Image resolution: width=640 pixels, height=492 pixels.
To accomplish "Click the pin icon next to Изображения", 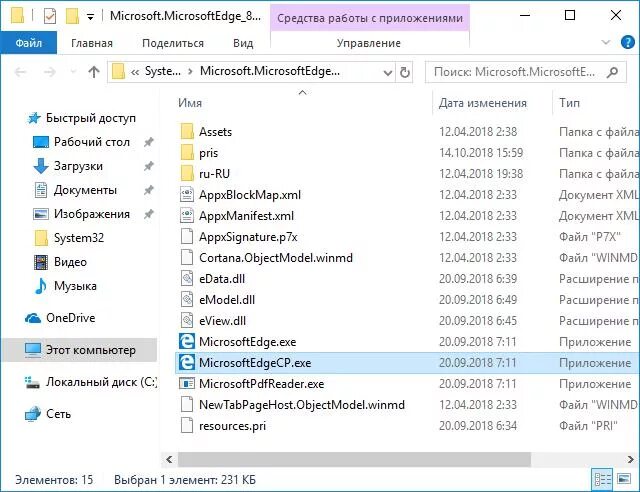I will coord(149,214).
